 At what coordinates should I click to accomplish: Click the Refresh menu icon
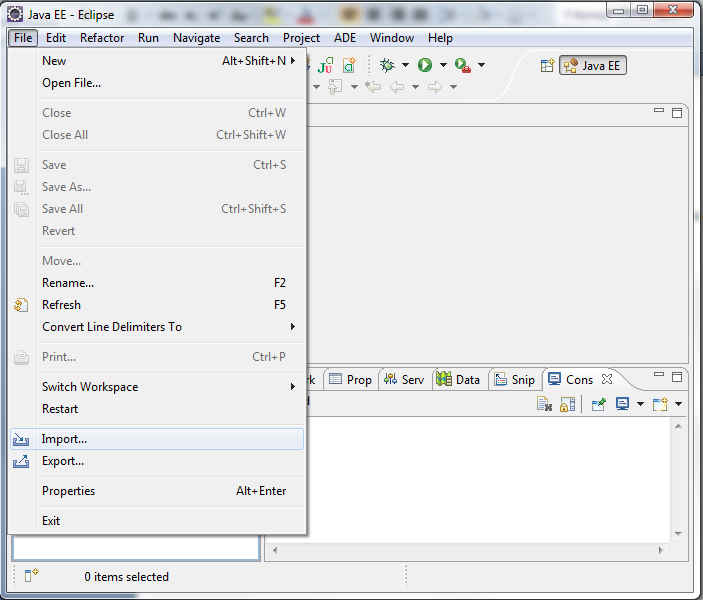coord(21,305)
